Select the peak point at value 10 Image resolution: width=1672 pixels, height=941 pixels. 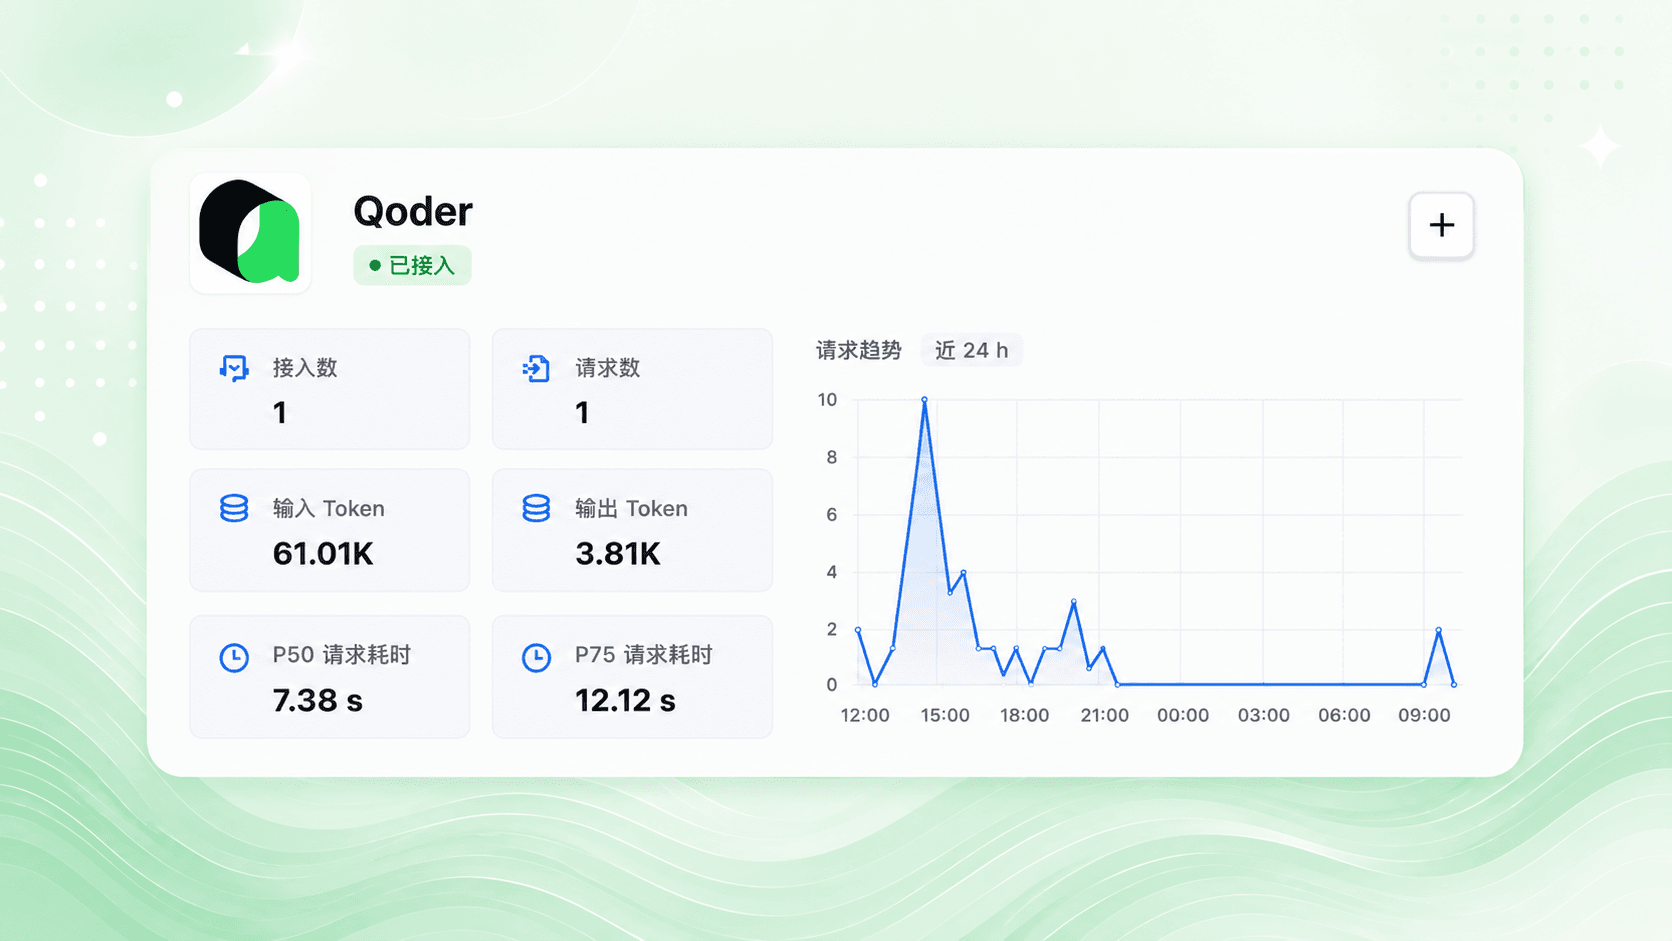[x=924, y=400]
